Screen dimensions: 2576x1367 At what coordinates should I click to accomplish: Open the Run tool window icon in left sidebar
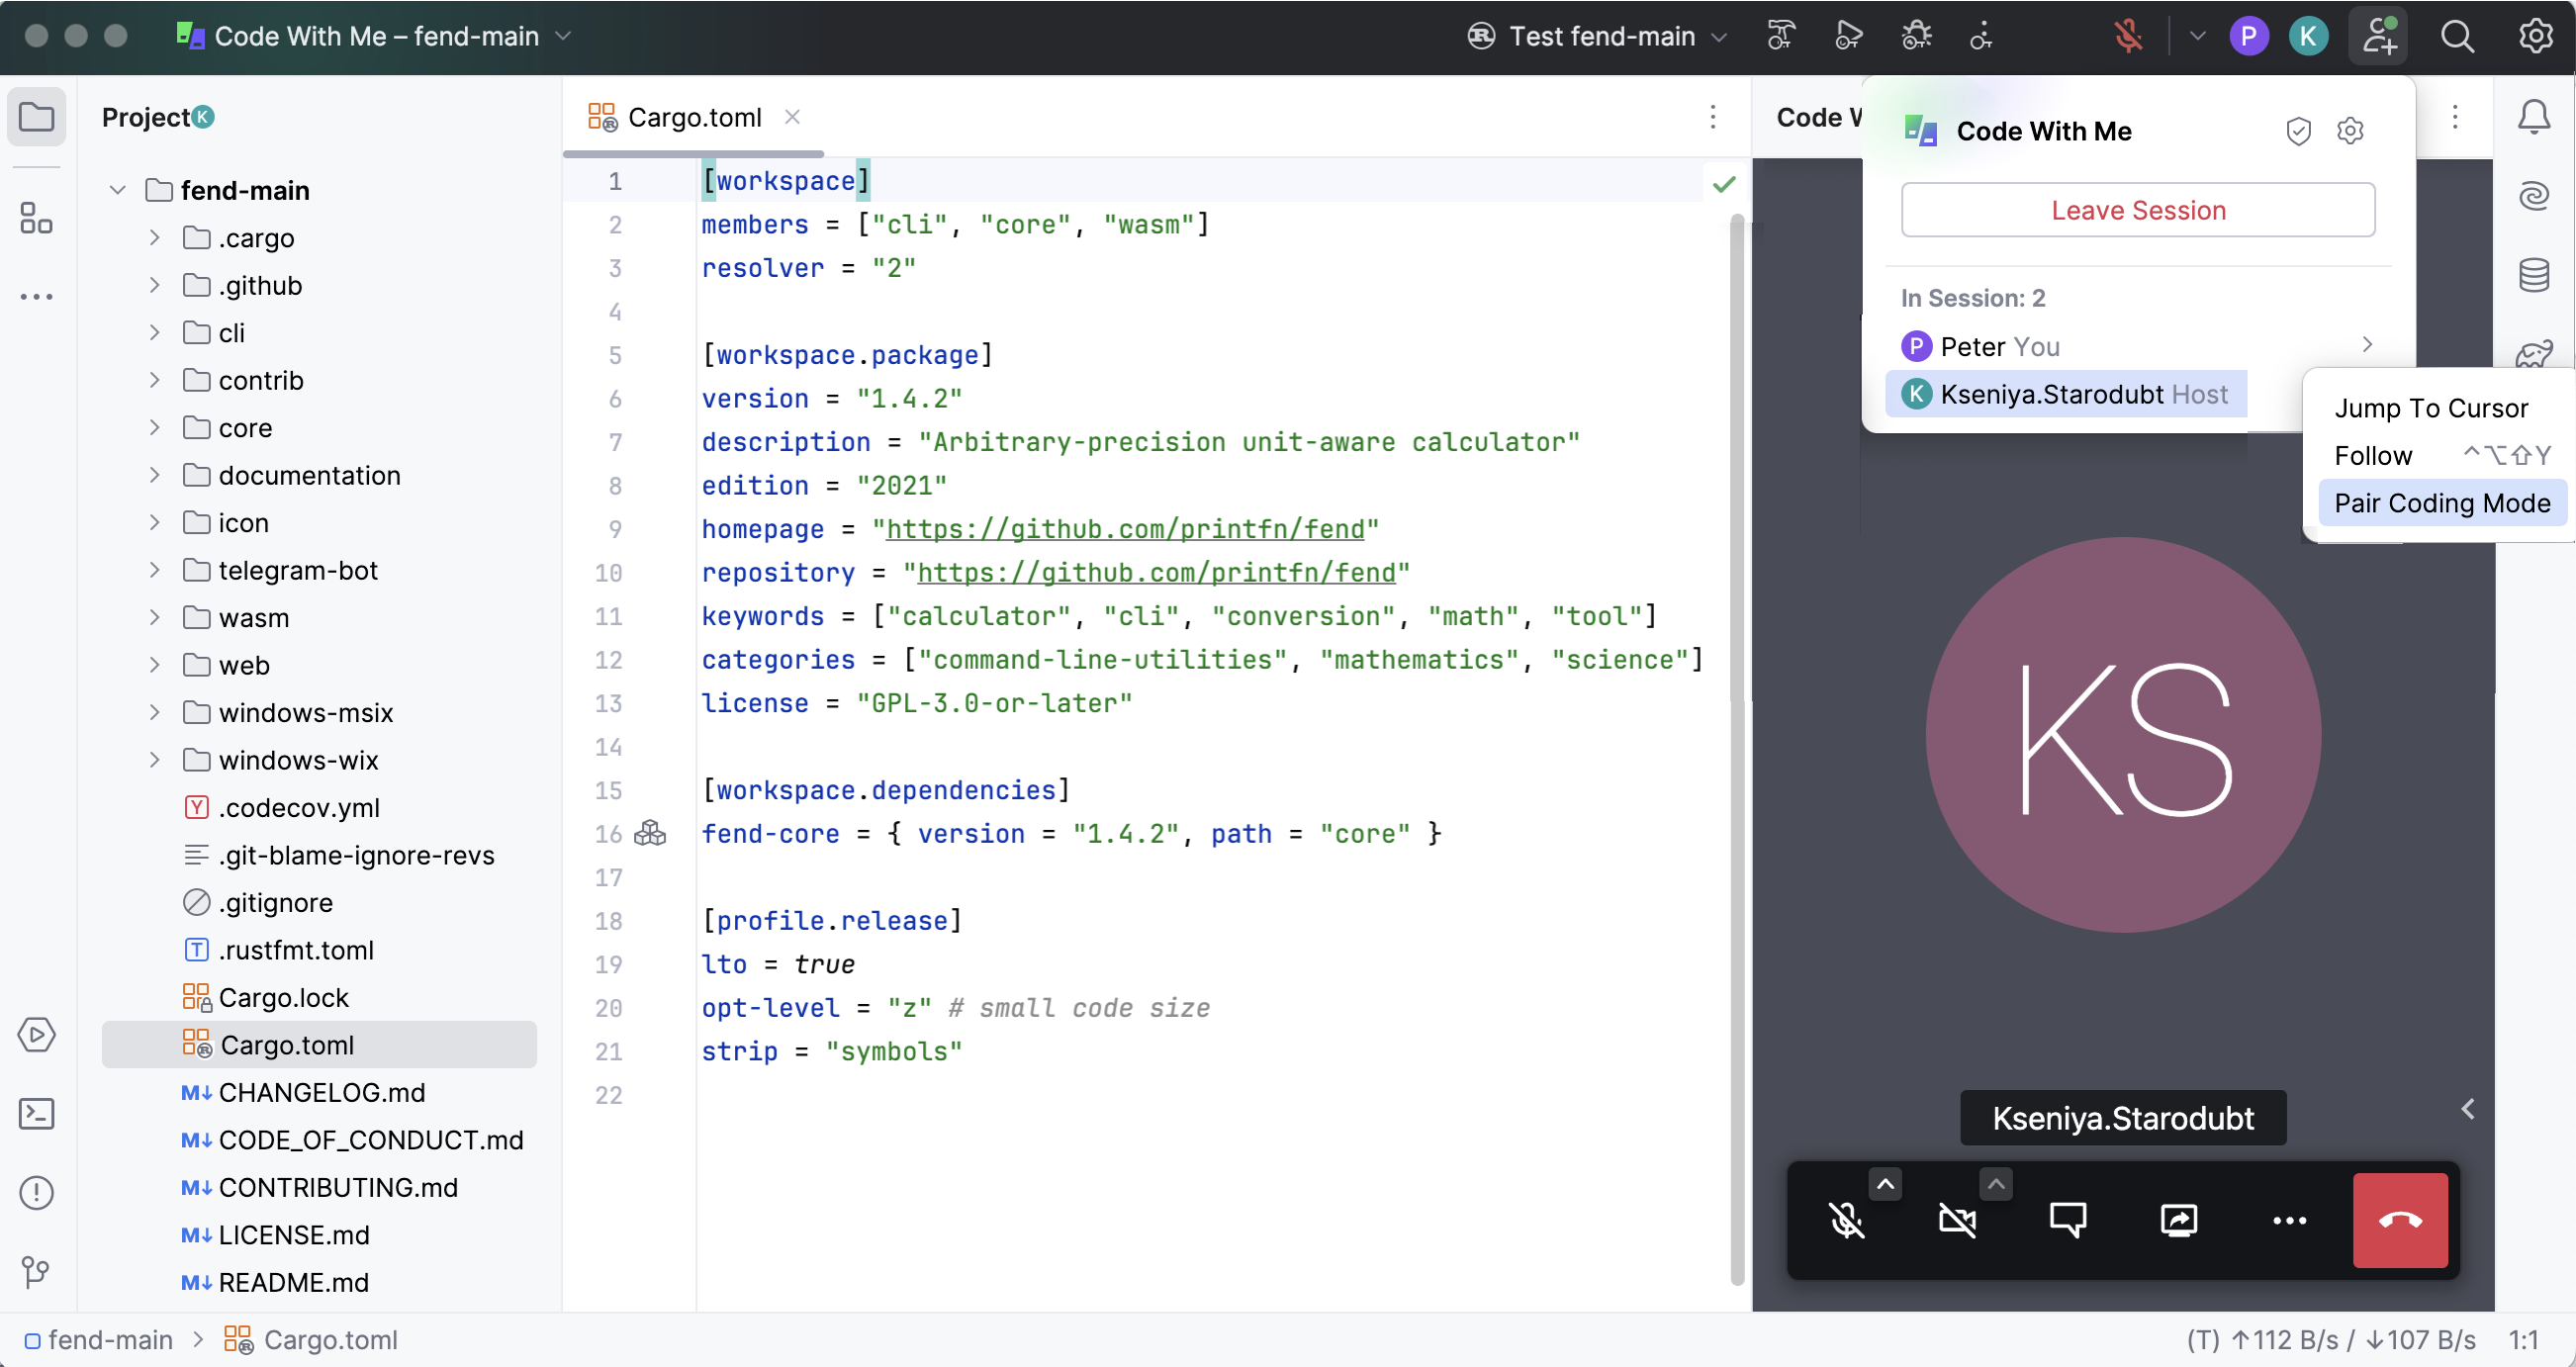click(x=37, y=1035)
